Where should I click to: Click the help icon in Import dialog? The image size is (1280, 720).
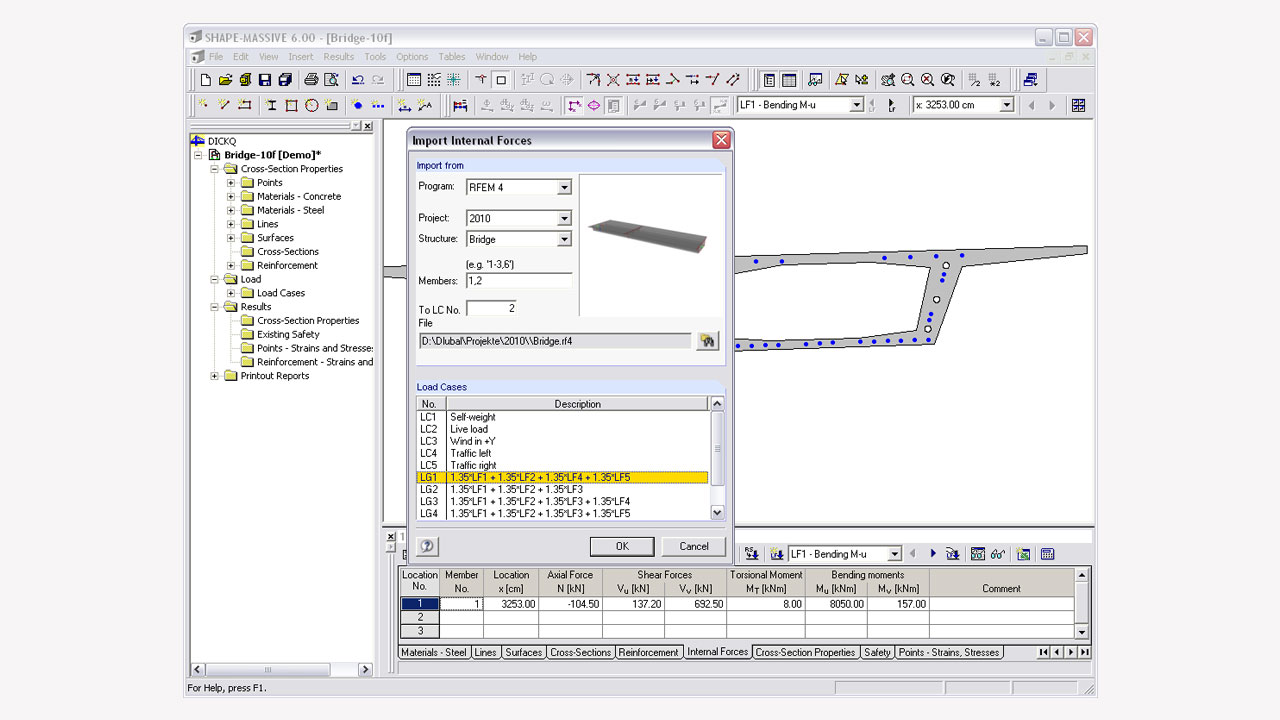[427, 546]
